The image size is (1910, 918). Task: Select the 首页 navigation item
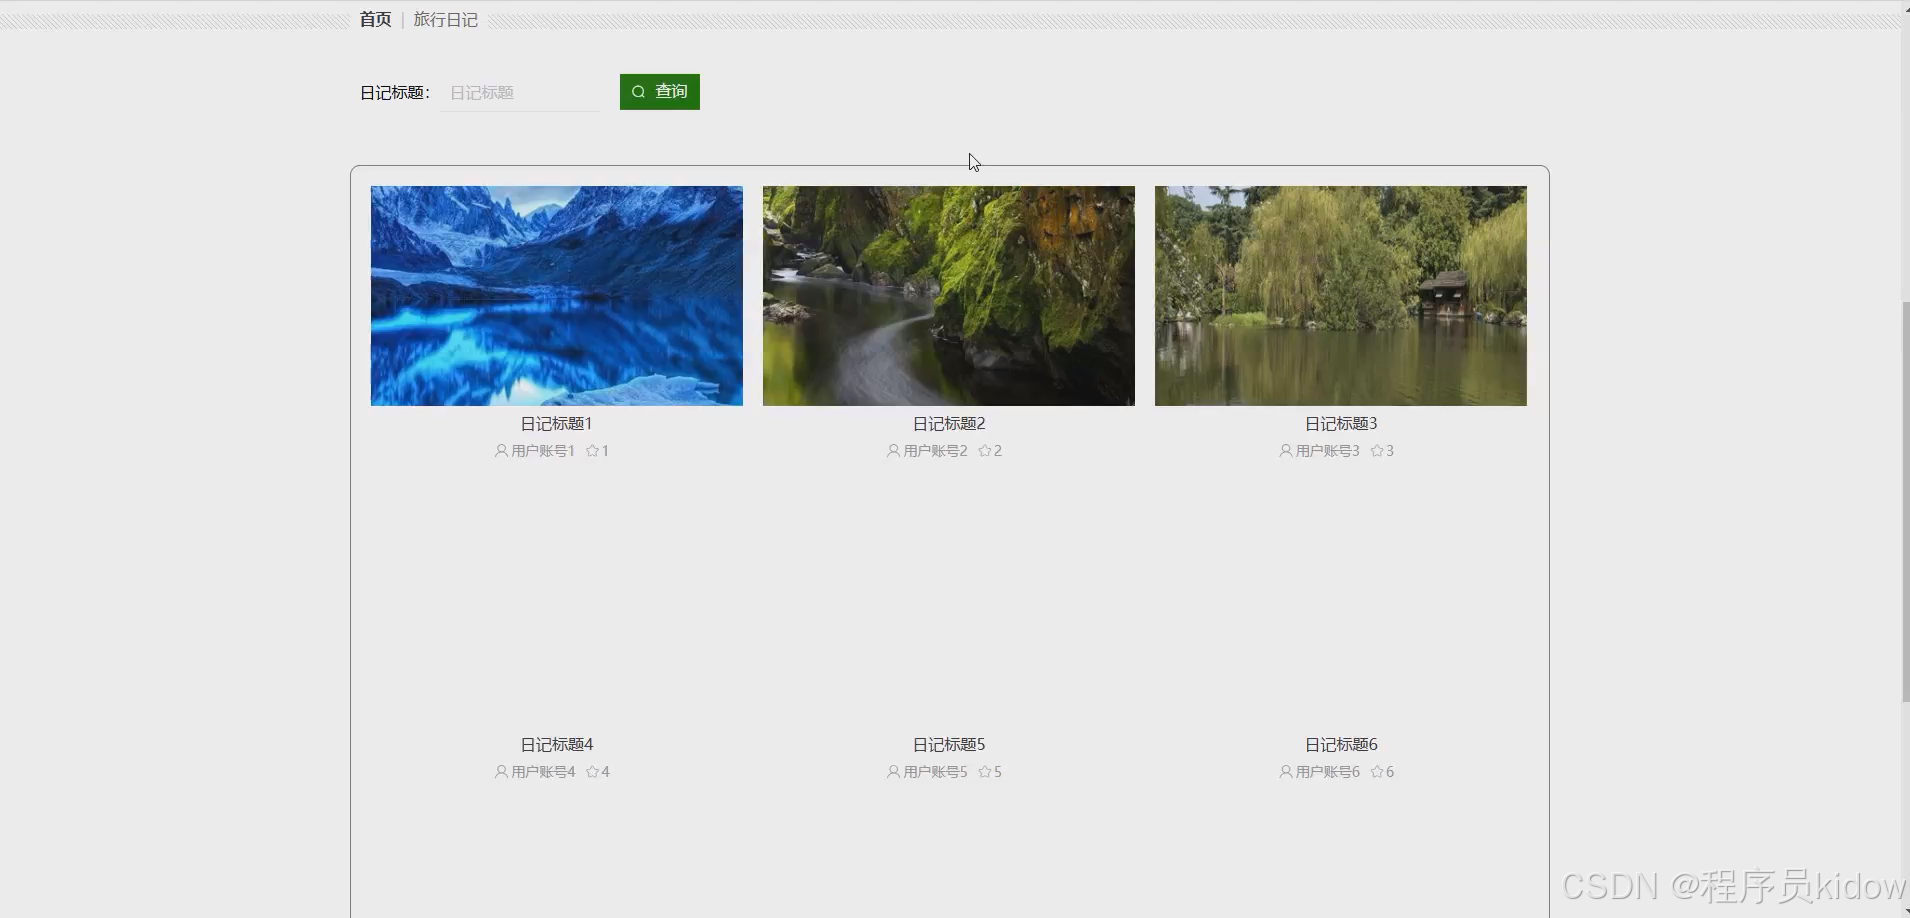coord(374,19)
